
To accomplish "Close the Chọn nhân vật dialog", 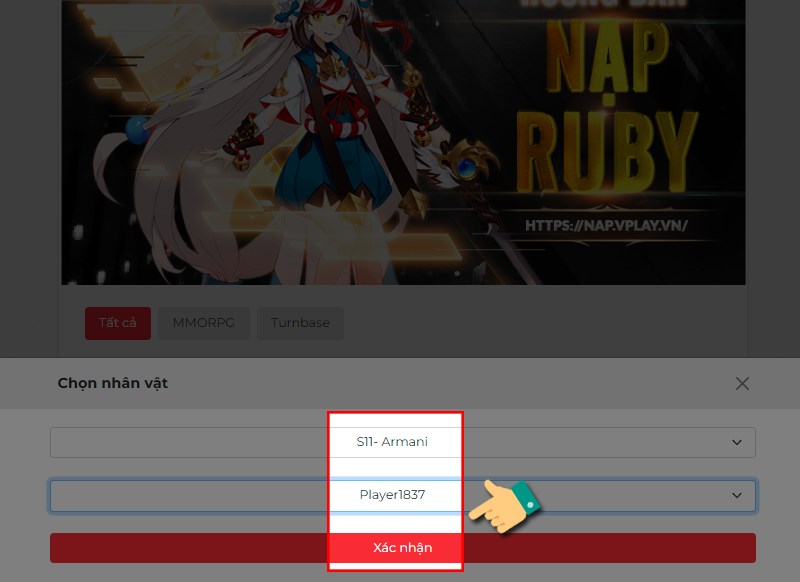I will [742, 384].
